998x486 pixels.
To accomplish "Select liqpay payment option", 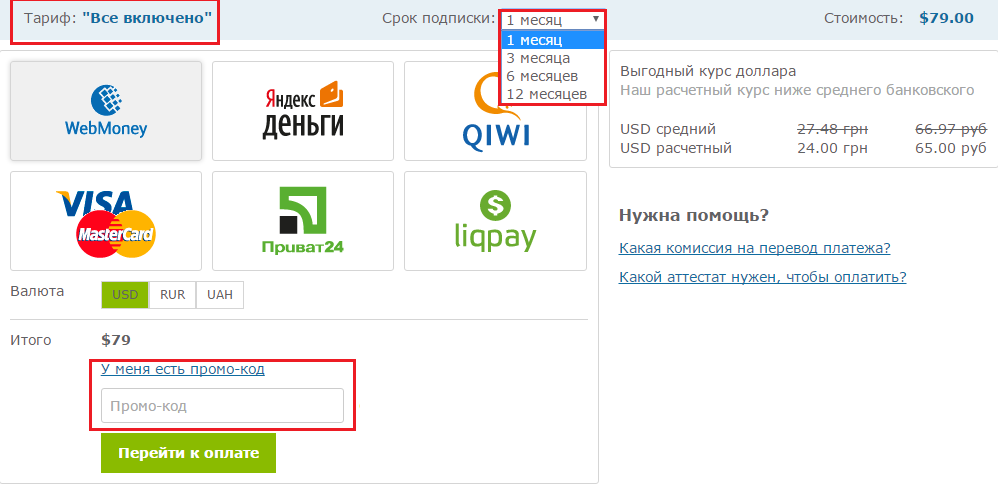I will [x=495, y=221].
